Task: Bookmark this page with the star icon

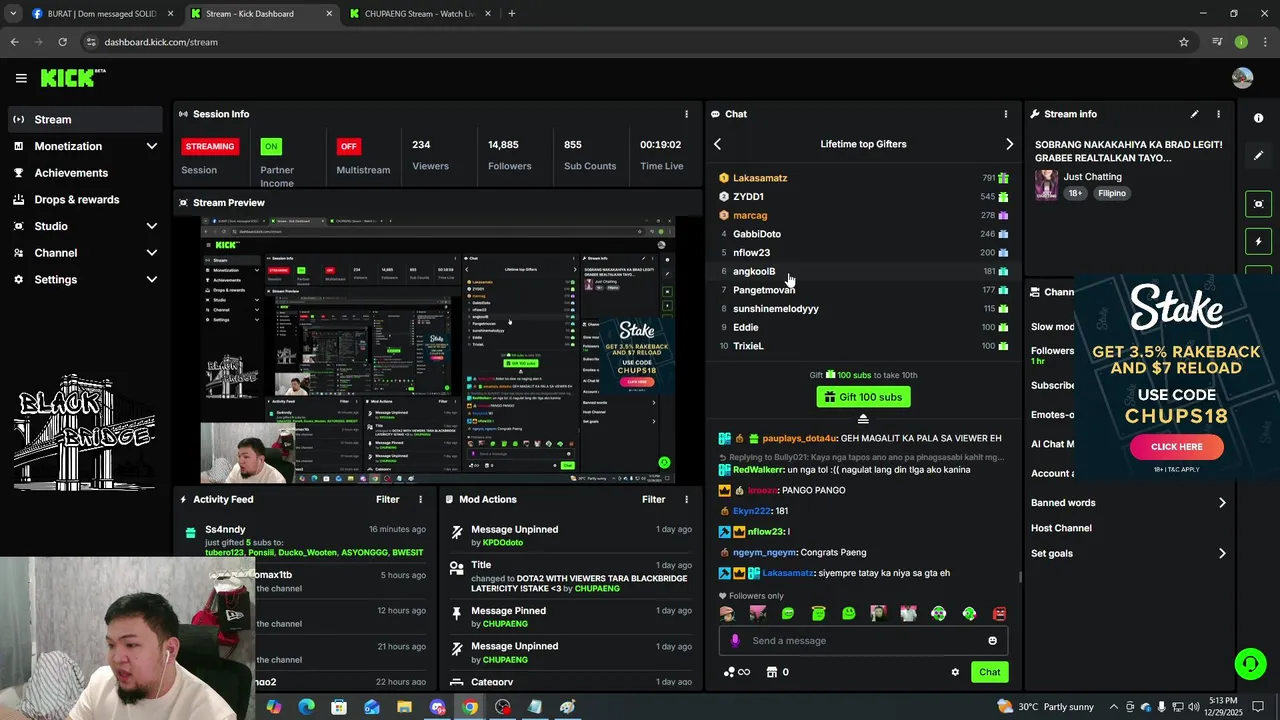Action: tap(1184, 42)
